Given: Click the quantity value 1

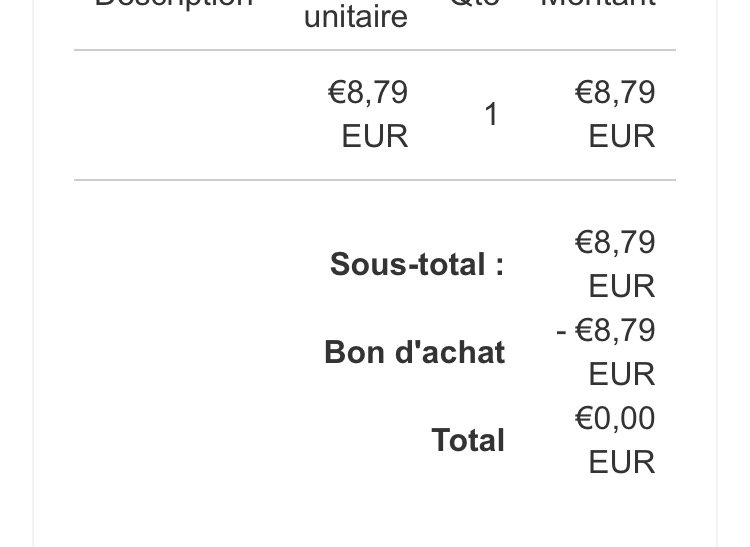Looking at the screenshot, I should (x=491, y=115).
